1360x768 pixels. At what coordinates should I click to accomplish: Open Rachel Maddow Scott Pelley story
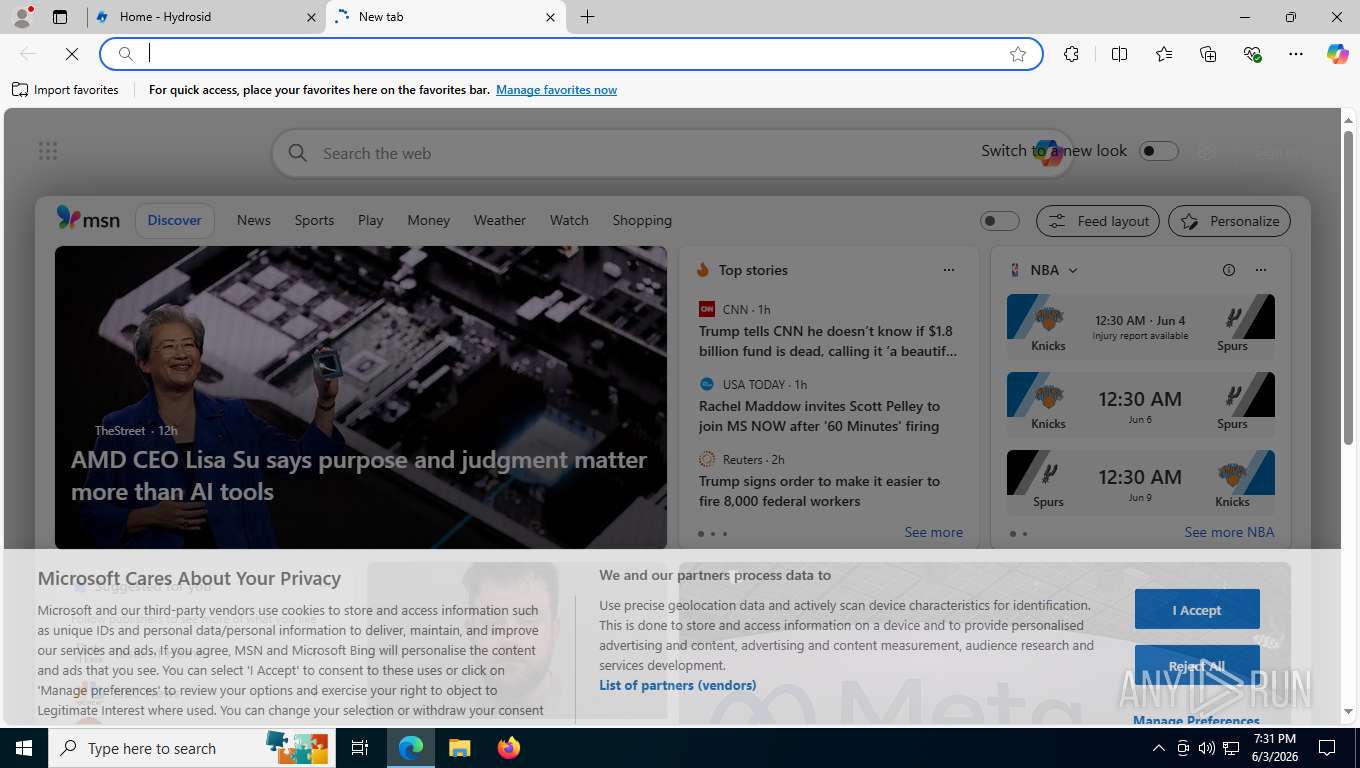tap(820, 416)
